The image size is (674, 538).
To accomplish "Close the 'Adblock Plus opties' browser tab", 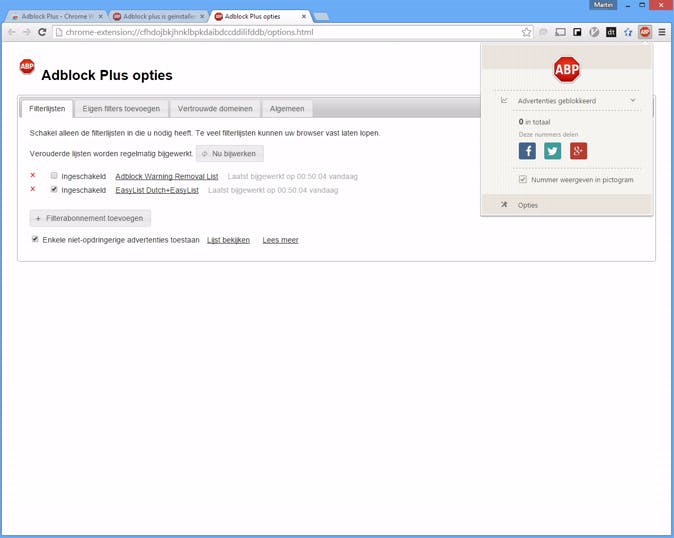I will [x=303, y=16].
